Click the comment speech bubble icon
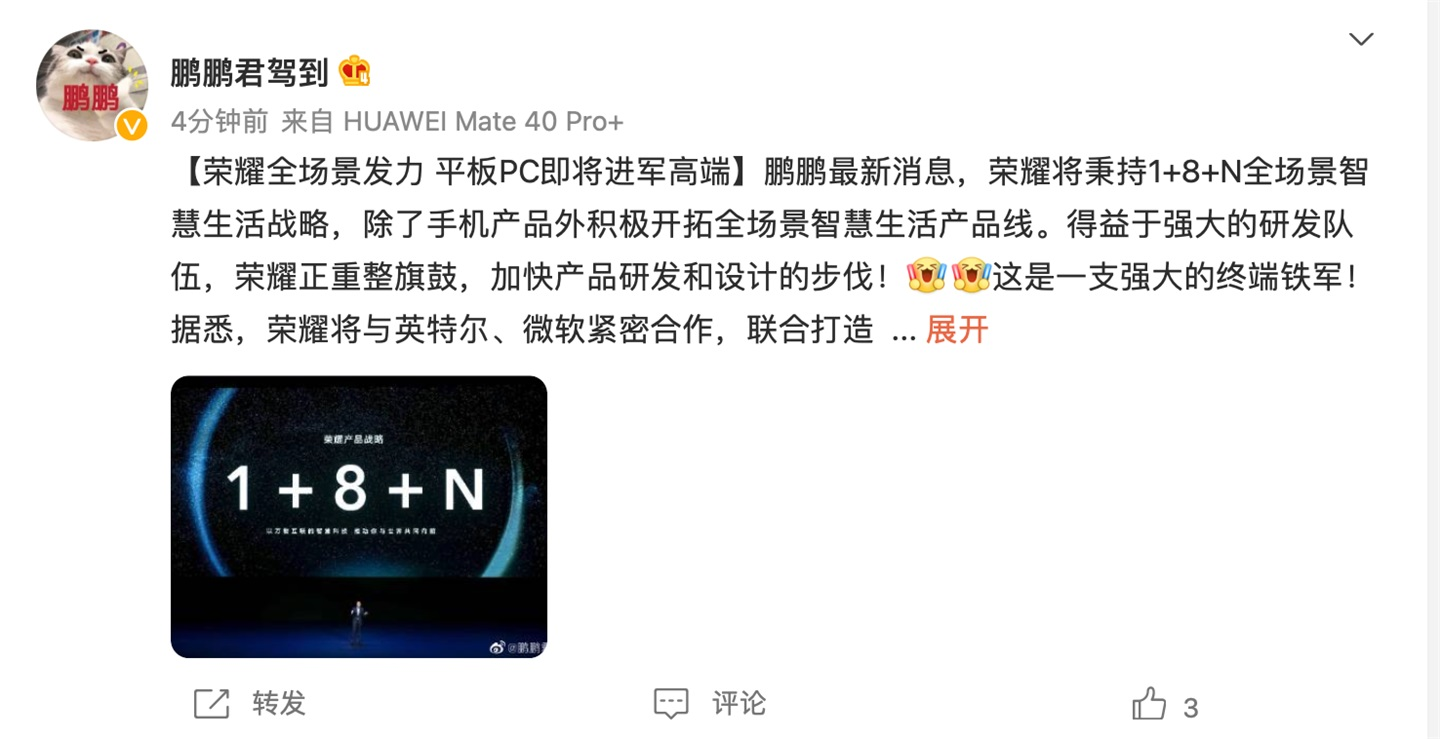The width and height of the screenshot is (1440, 739). [x=671, y=704]
